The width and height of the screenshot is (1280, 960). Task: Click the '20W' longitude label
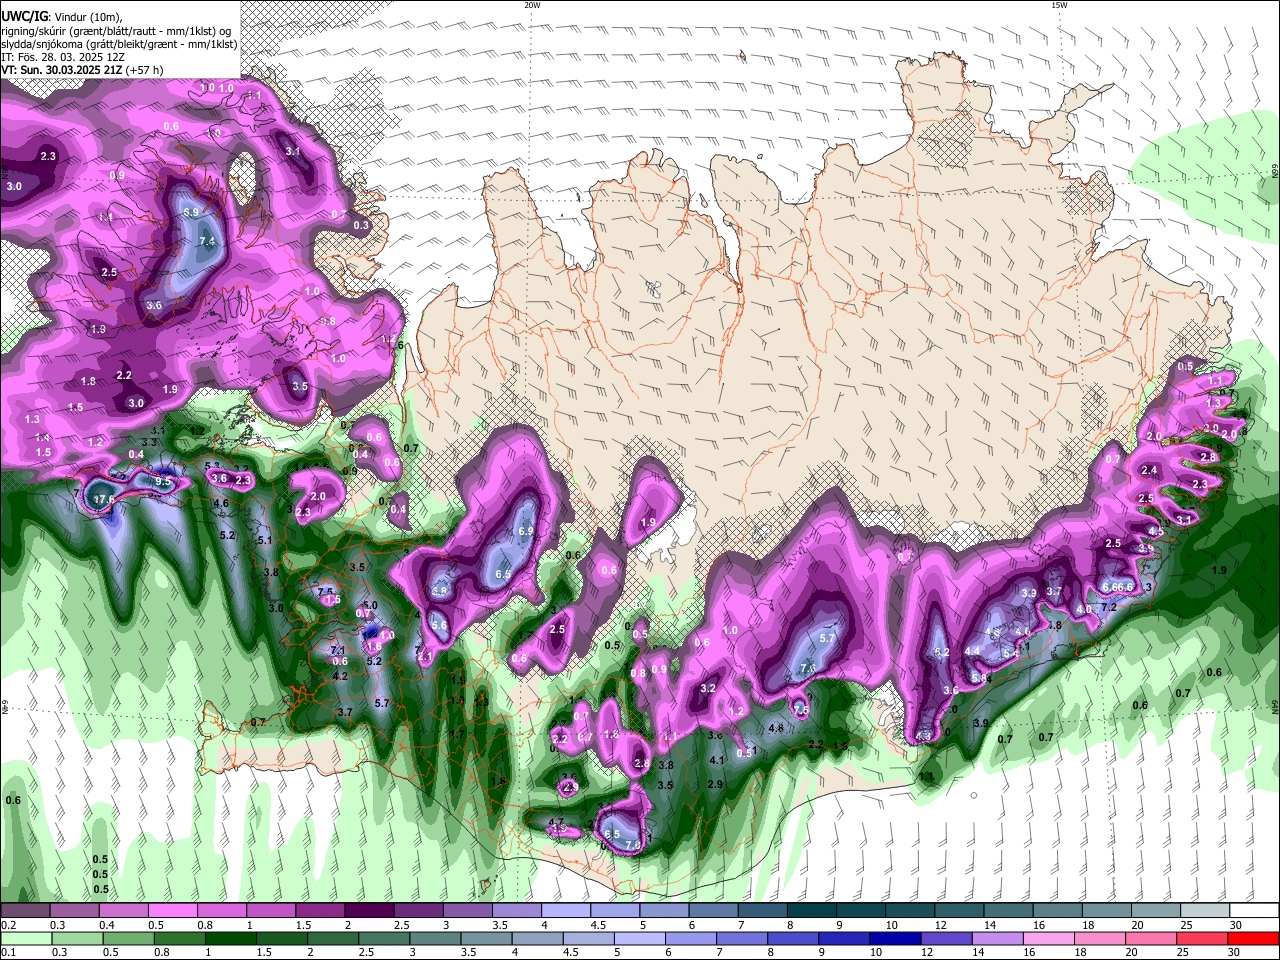(532, 5)
